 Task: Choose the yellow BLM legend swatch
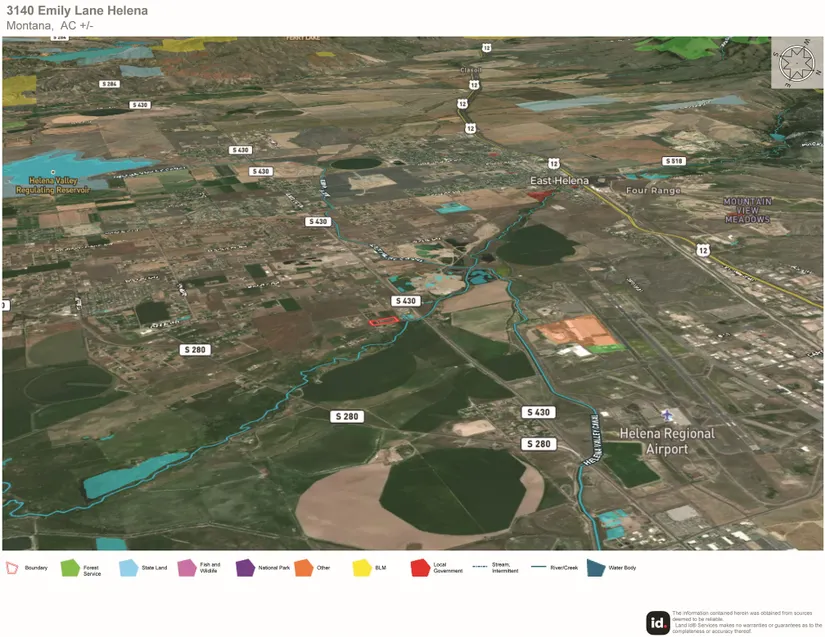[362, 568]
